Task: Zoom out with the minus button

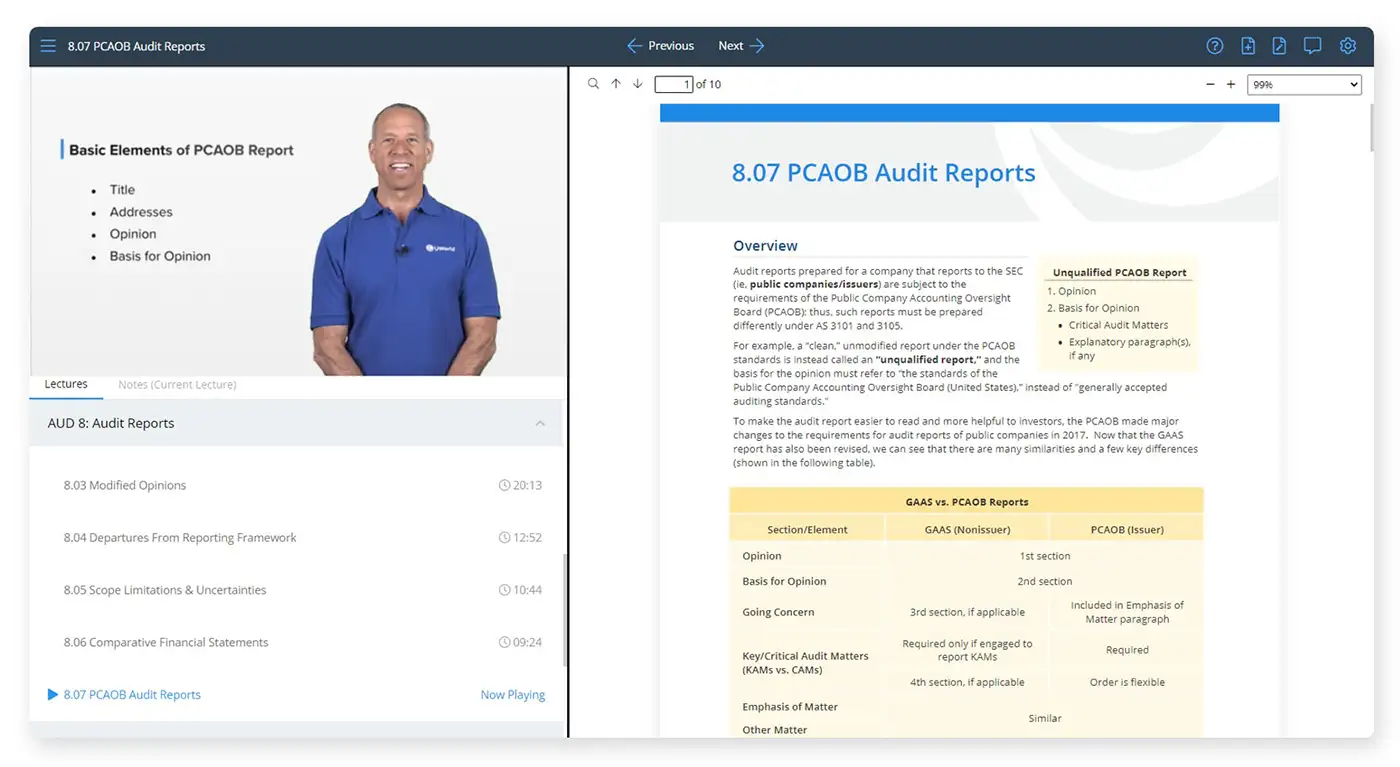Action: (1210, 85)
